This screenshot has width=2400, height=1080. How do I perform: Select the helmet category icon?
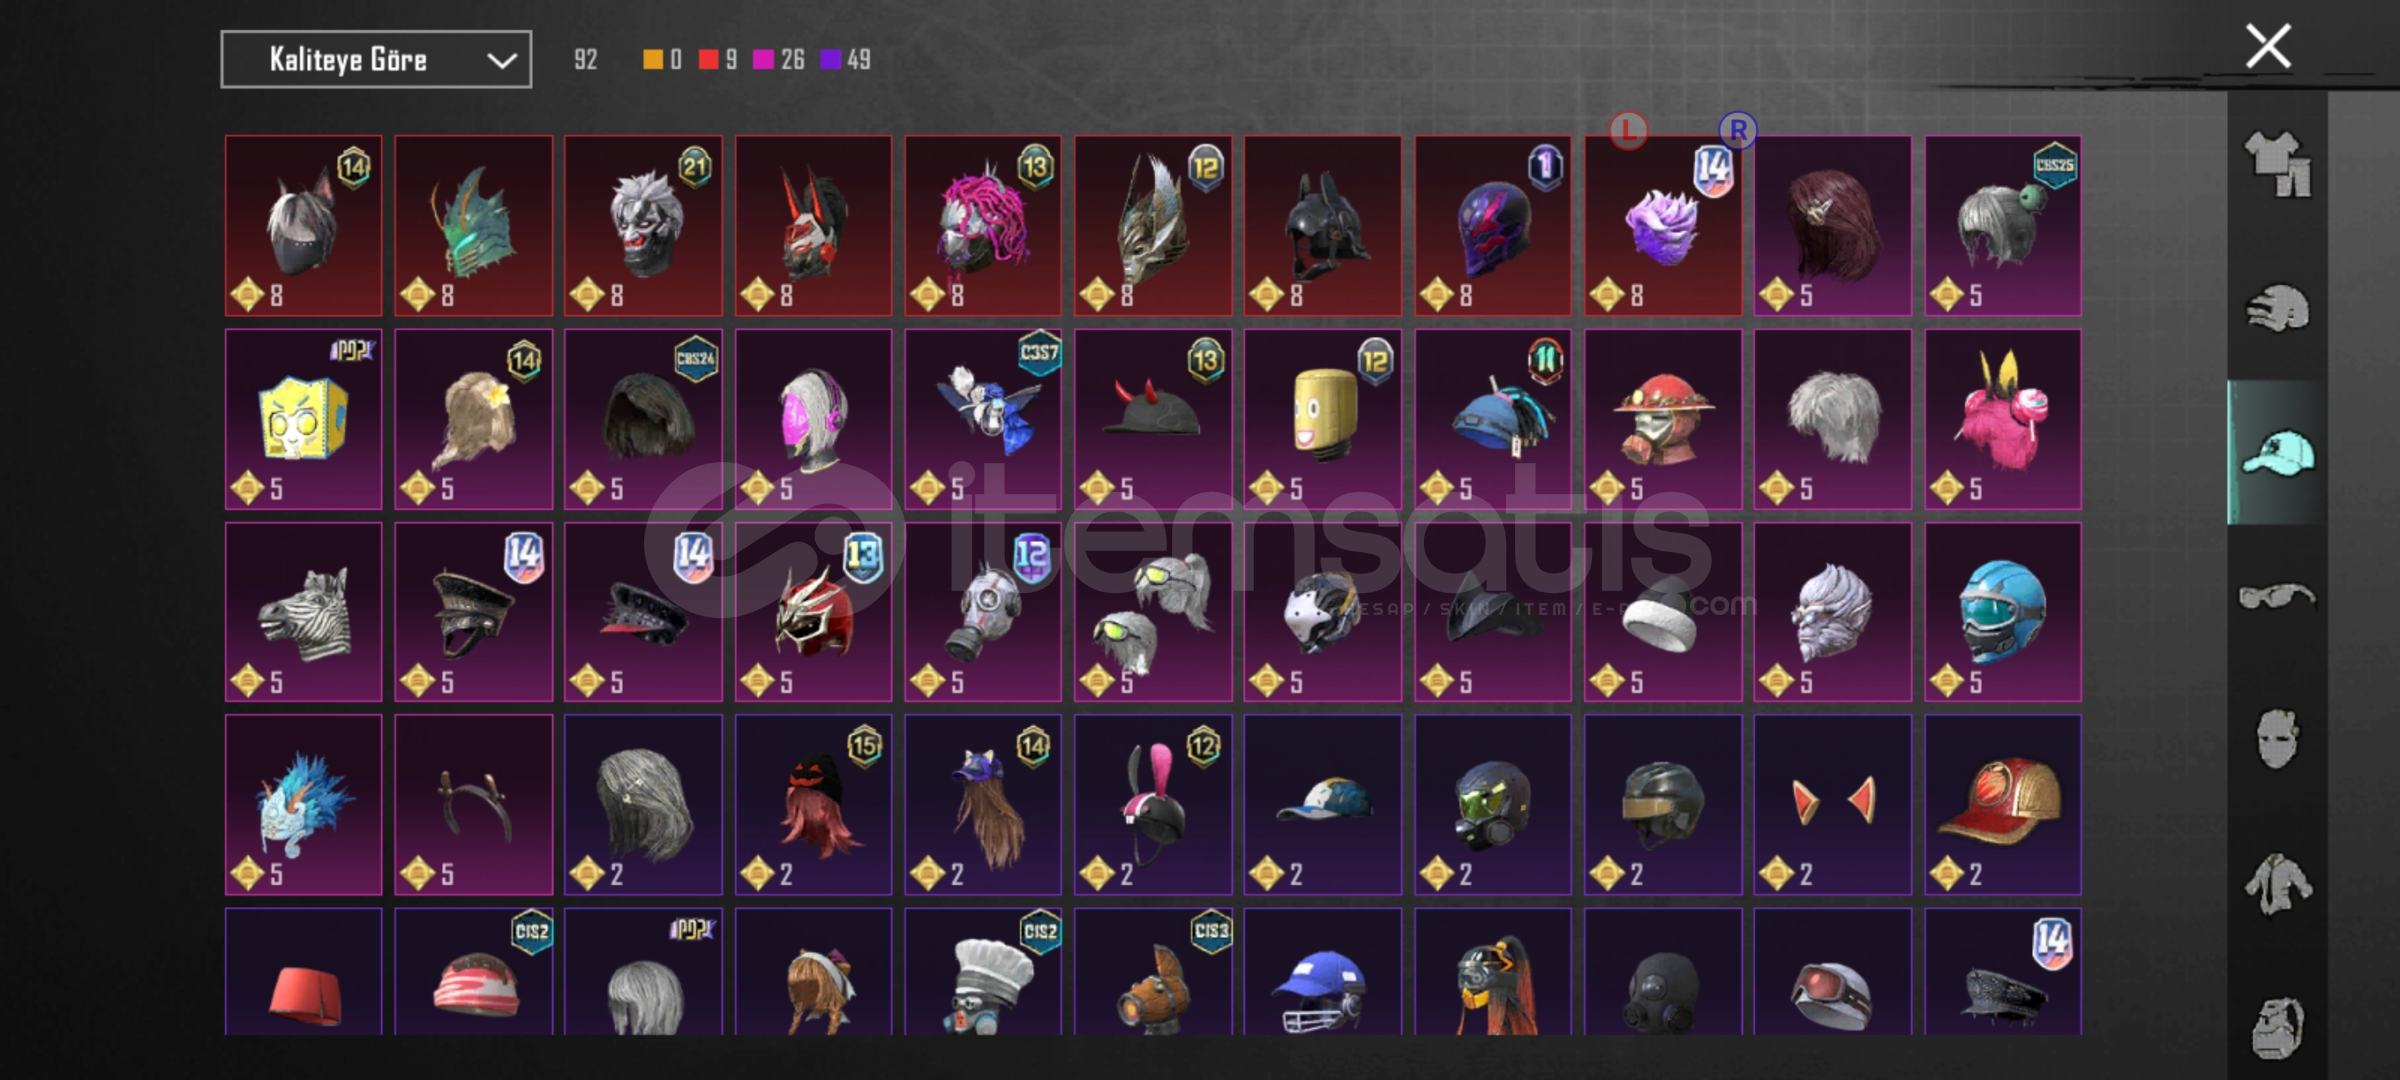(x=2277, y=307)
